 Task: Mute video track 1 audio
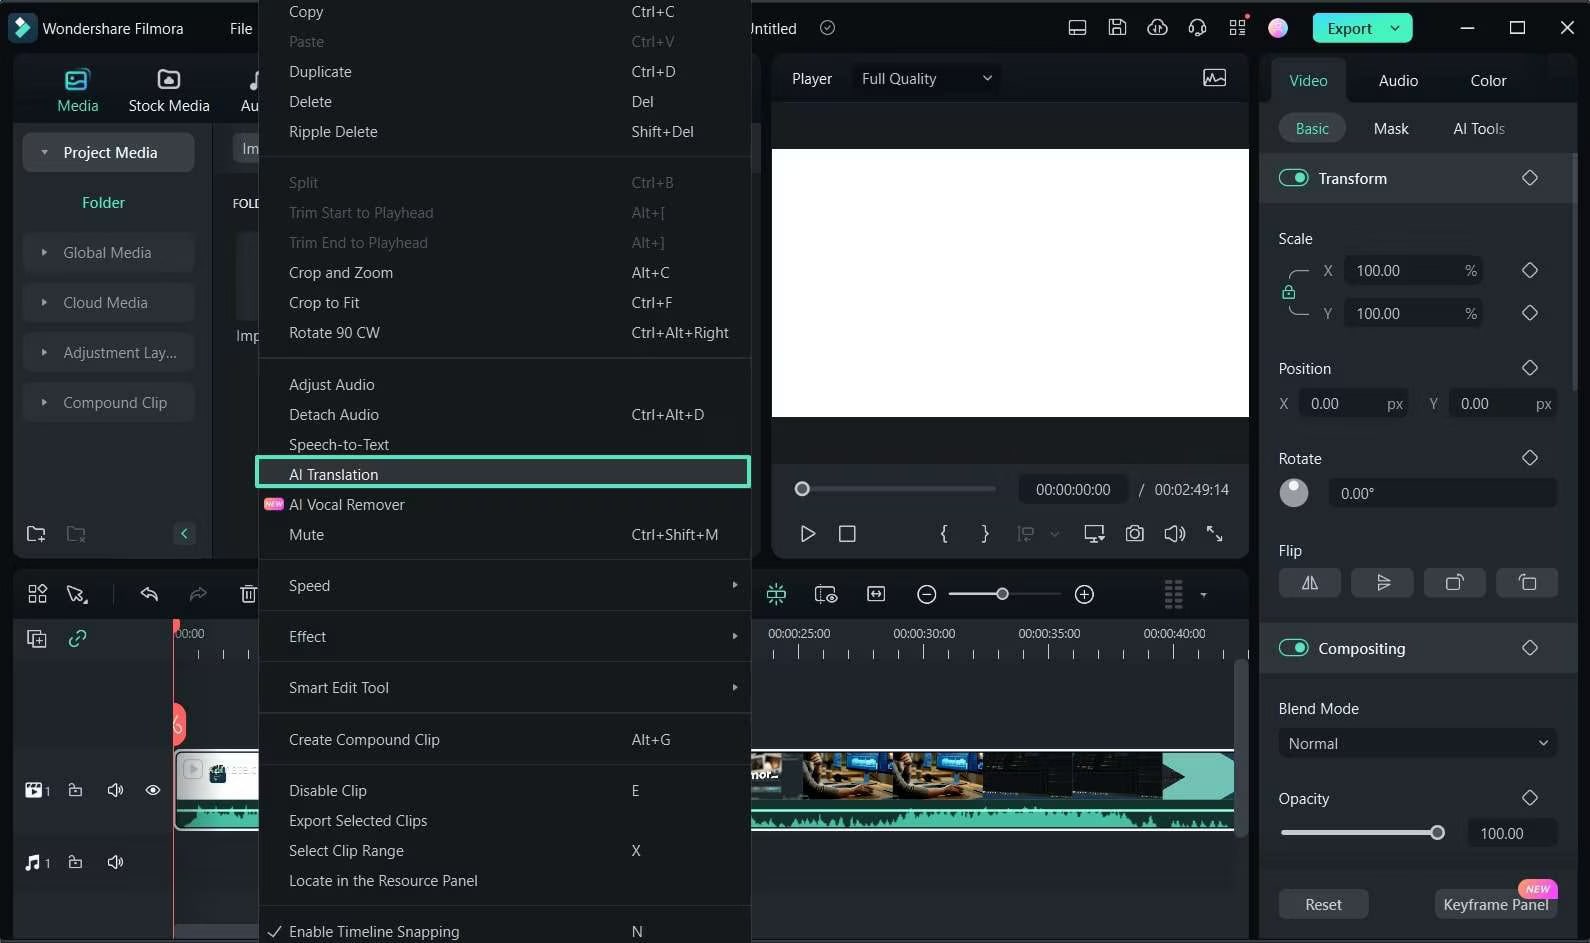pos(116,790)
